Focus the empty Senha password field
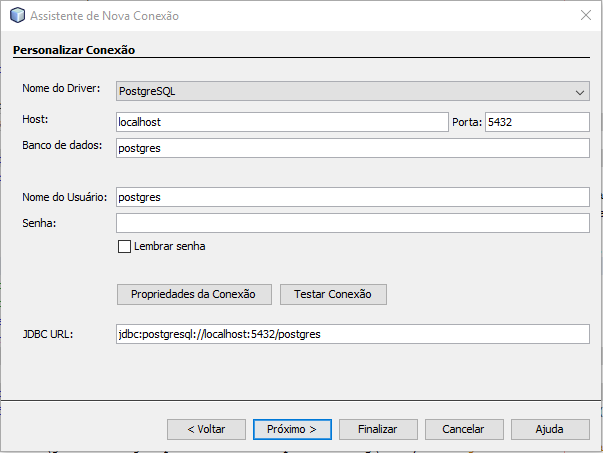603x453 pixels. click(x=353, y=223)
